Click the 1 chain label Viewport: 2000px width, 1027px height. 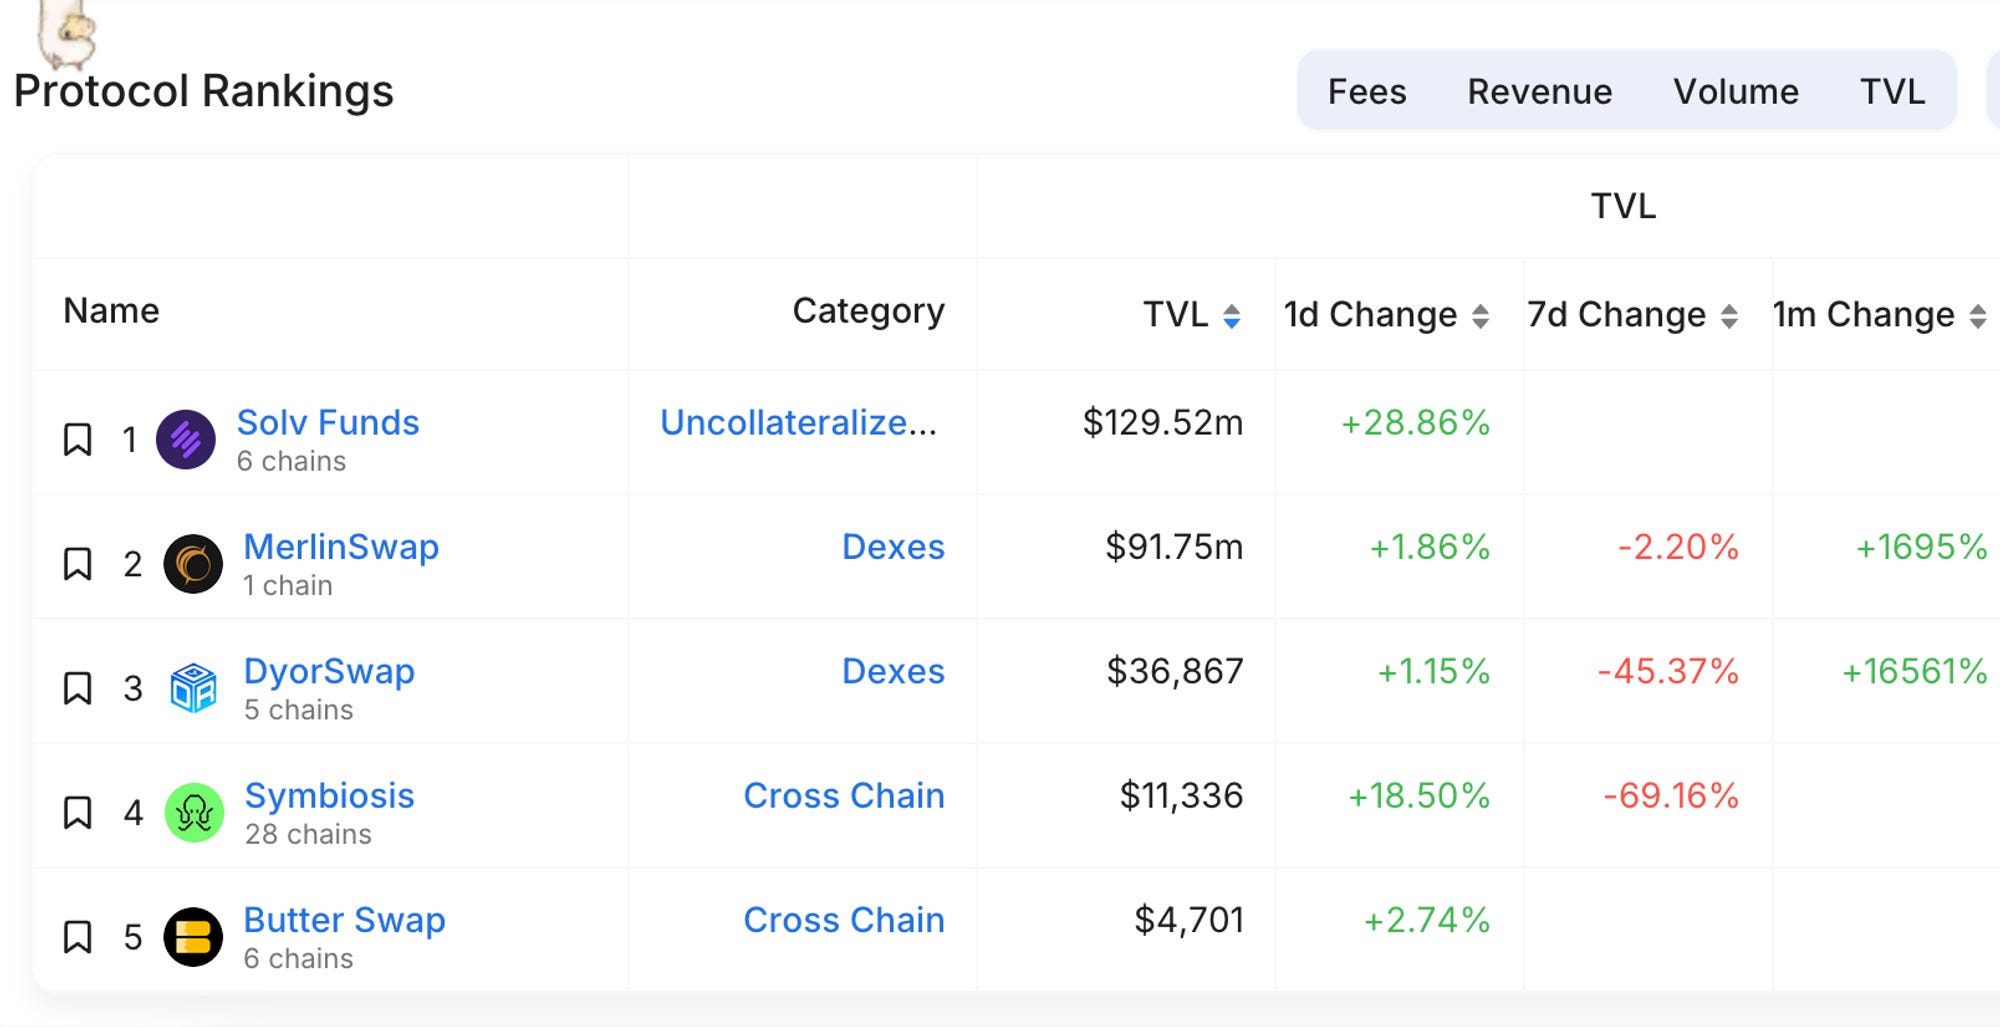click(x=288, y=585)
